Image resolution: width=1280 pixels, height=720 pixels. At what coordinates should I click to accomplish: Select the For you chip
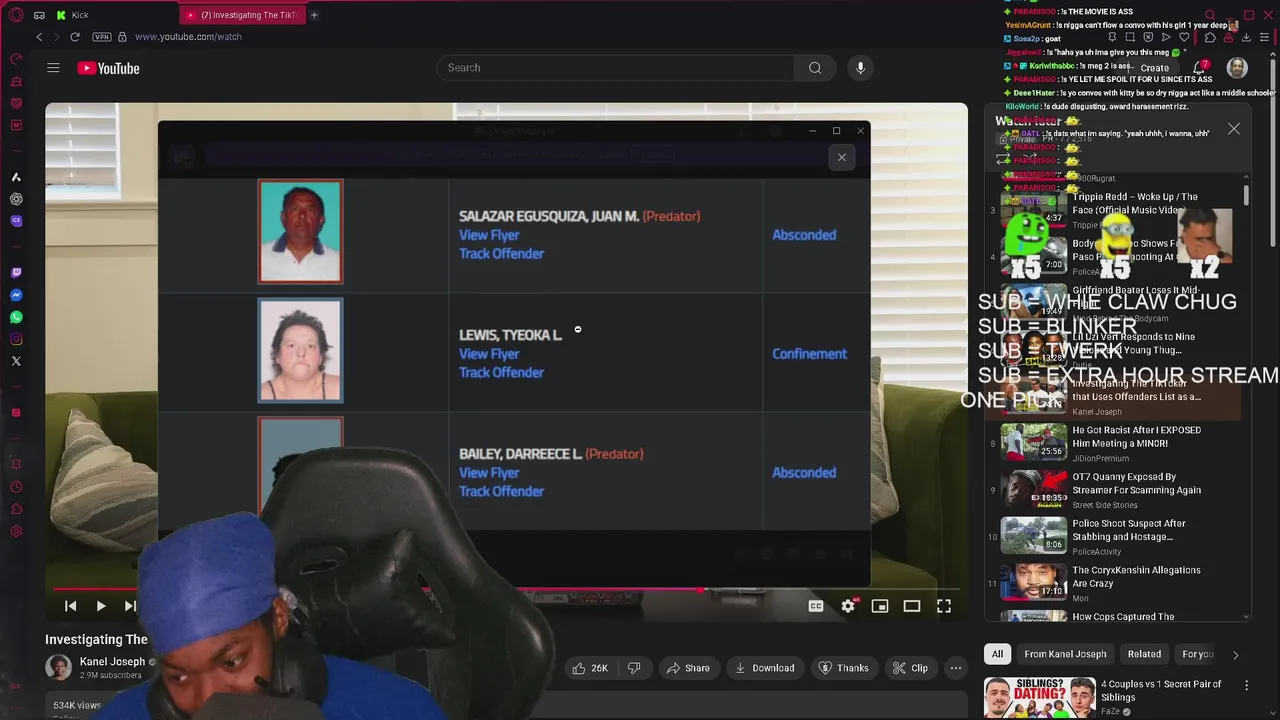(1197, 654)
